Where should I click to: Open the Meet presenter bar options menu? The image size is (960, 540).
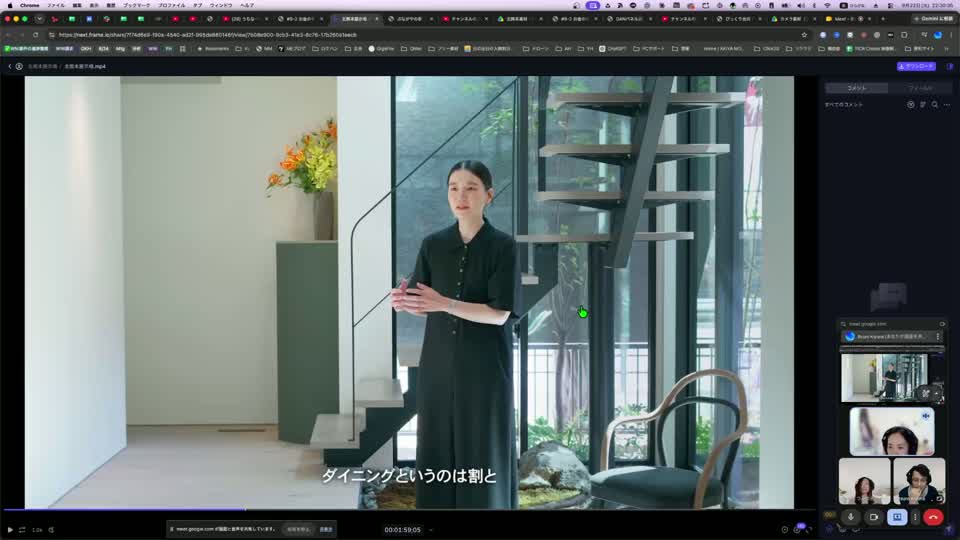click(937, 337)
